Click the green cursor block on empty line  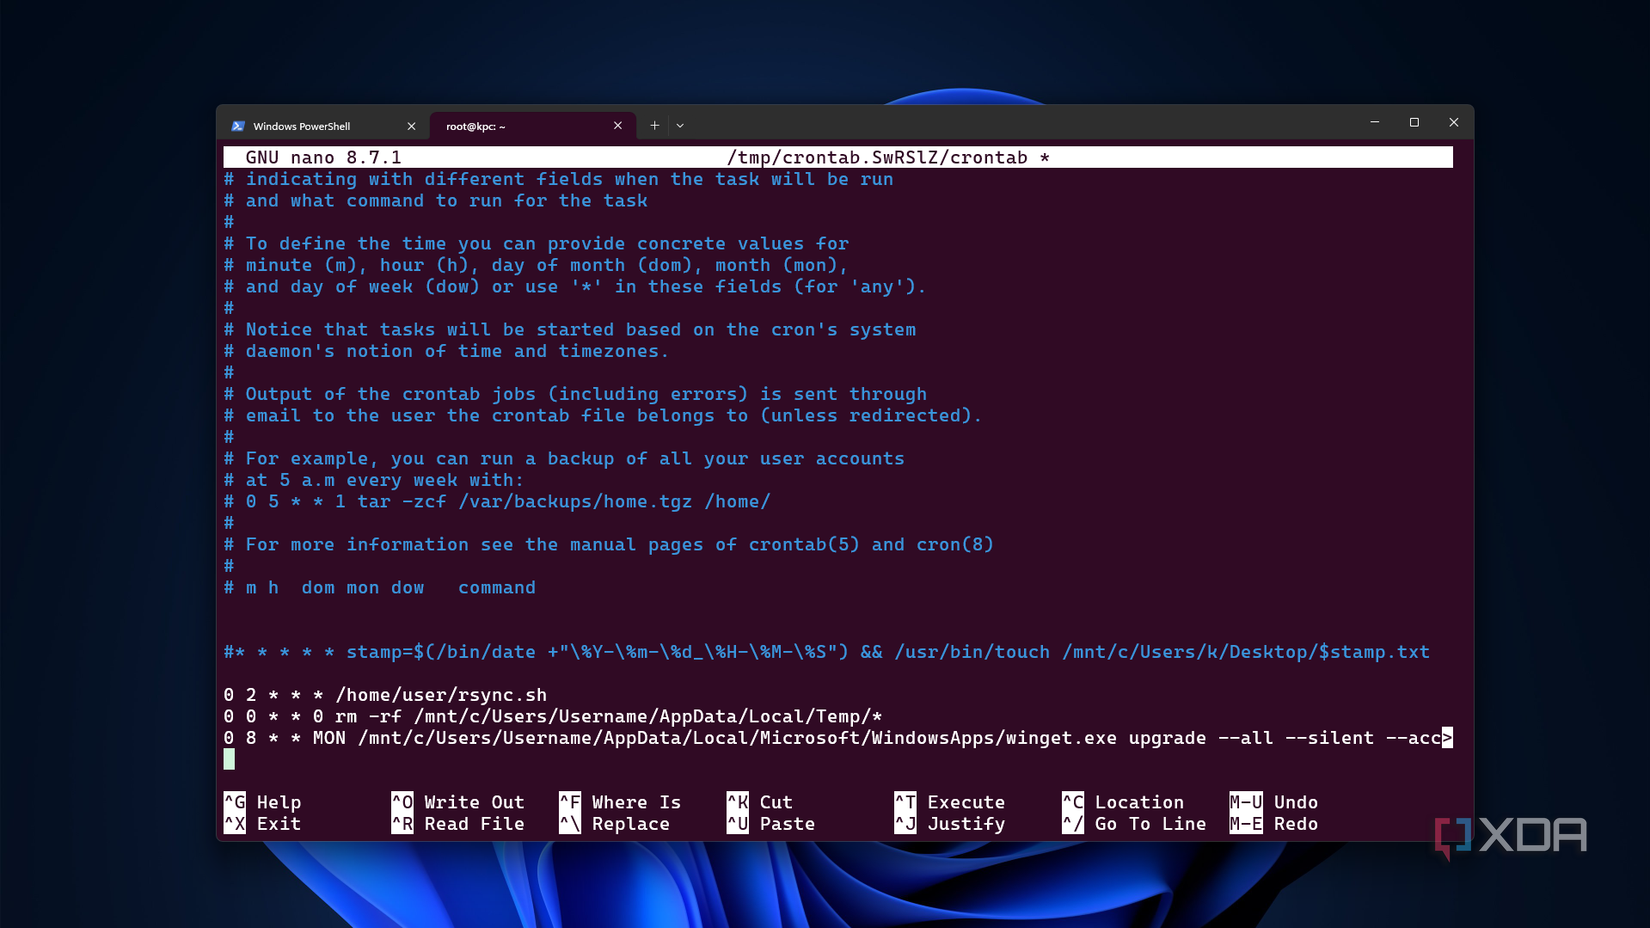[x=229, y=760]
